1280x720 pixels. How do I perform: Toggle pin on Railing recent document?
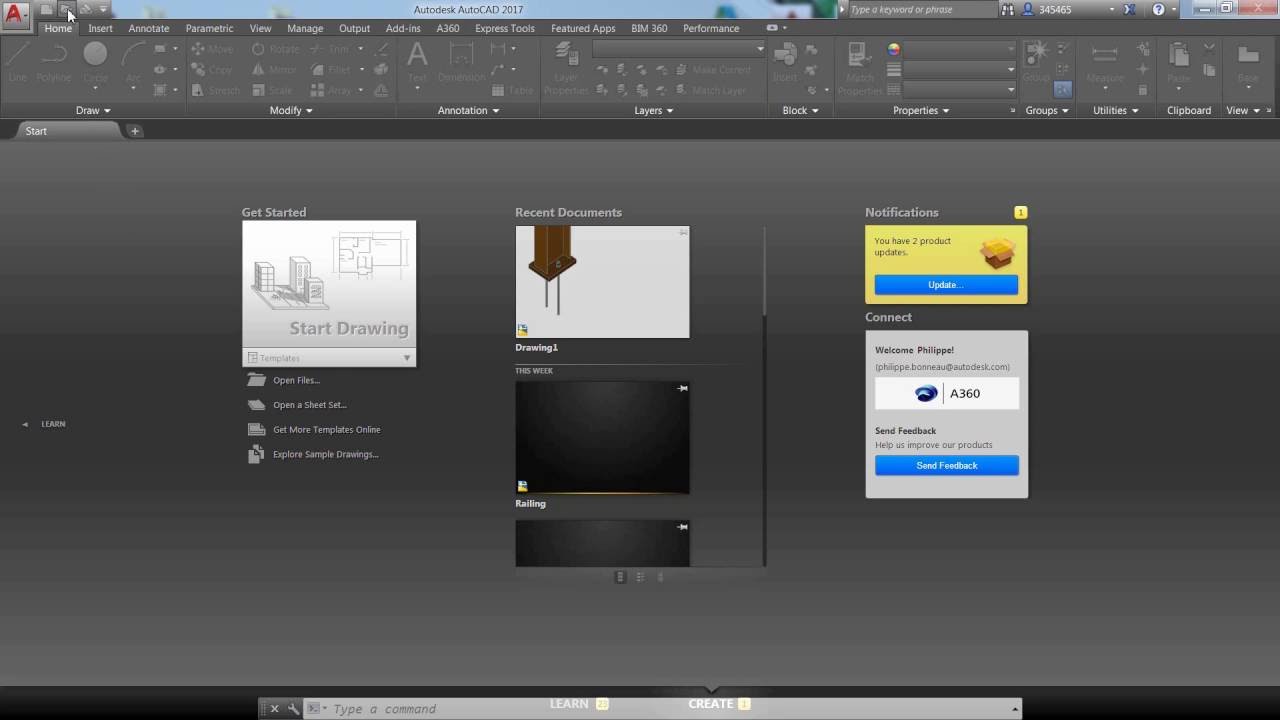pyautogui.click(x=683, y=388)
